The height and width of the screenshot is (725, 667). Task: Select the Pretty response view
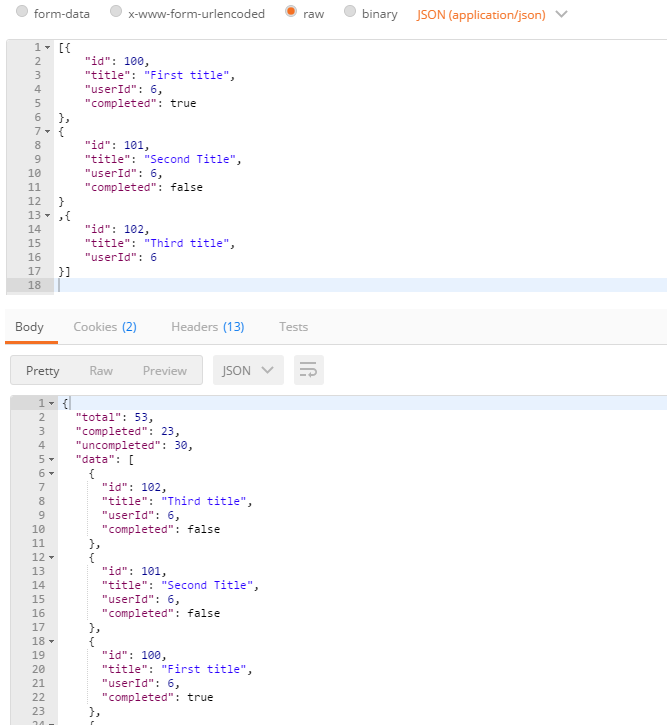pos(43,370)
